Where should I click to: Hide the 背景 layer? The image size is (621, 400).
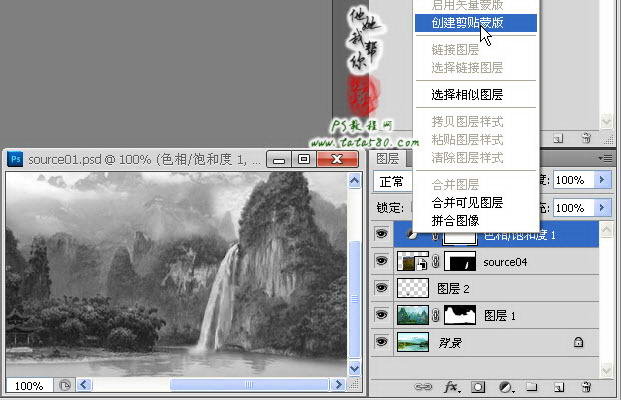click(x=382, y=342)
